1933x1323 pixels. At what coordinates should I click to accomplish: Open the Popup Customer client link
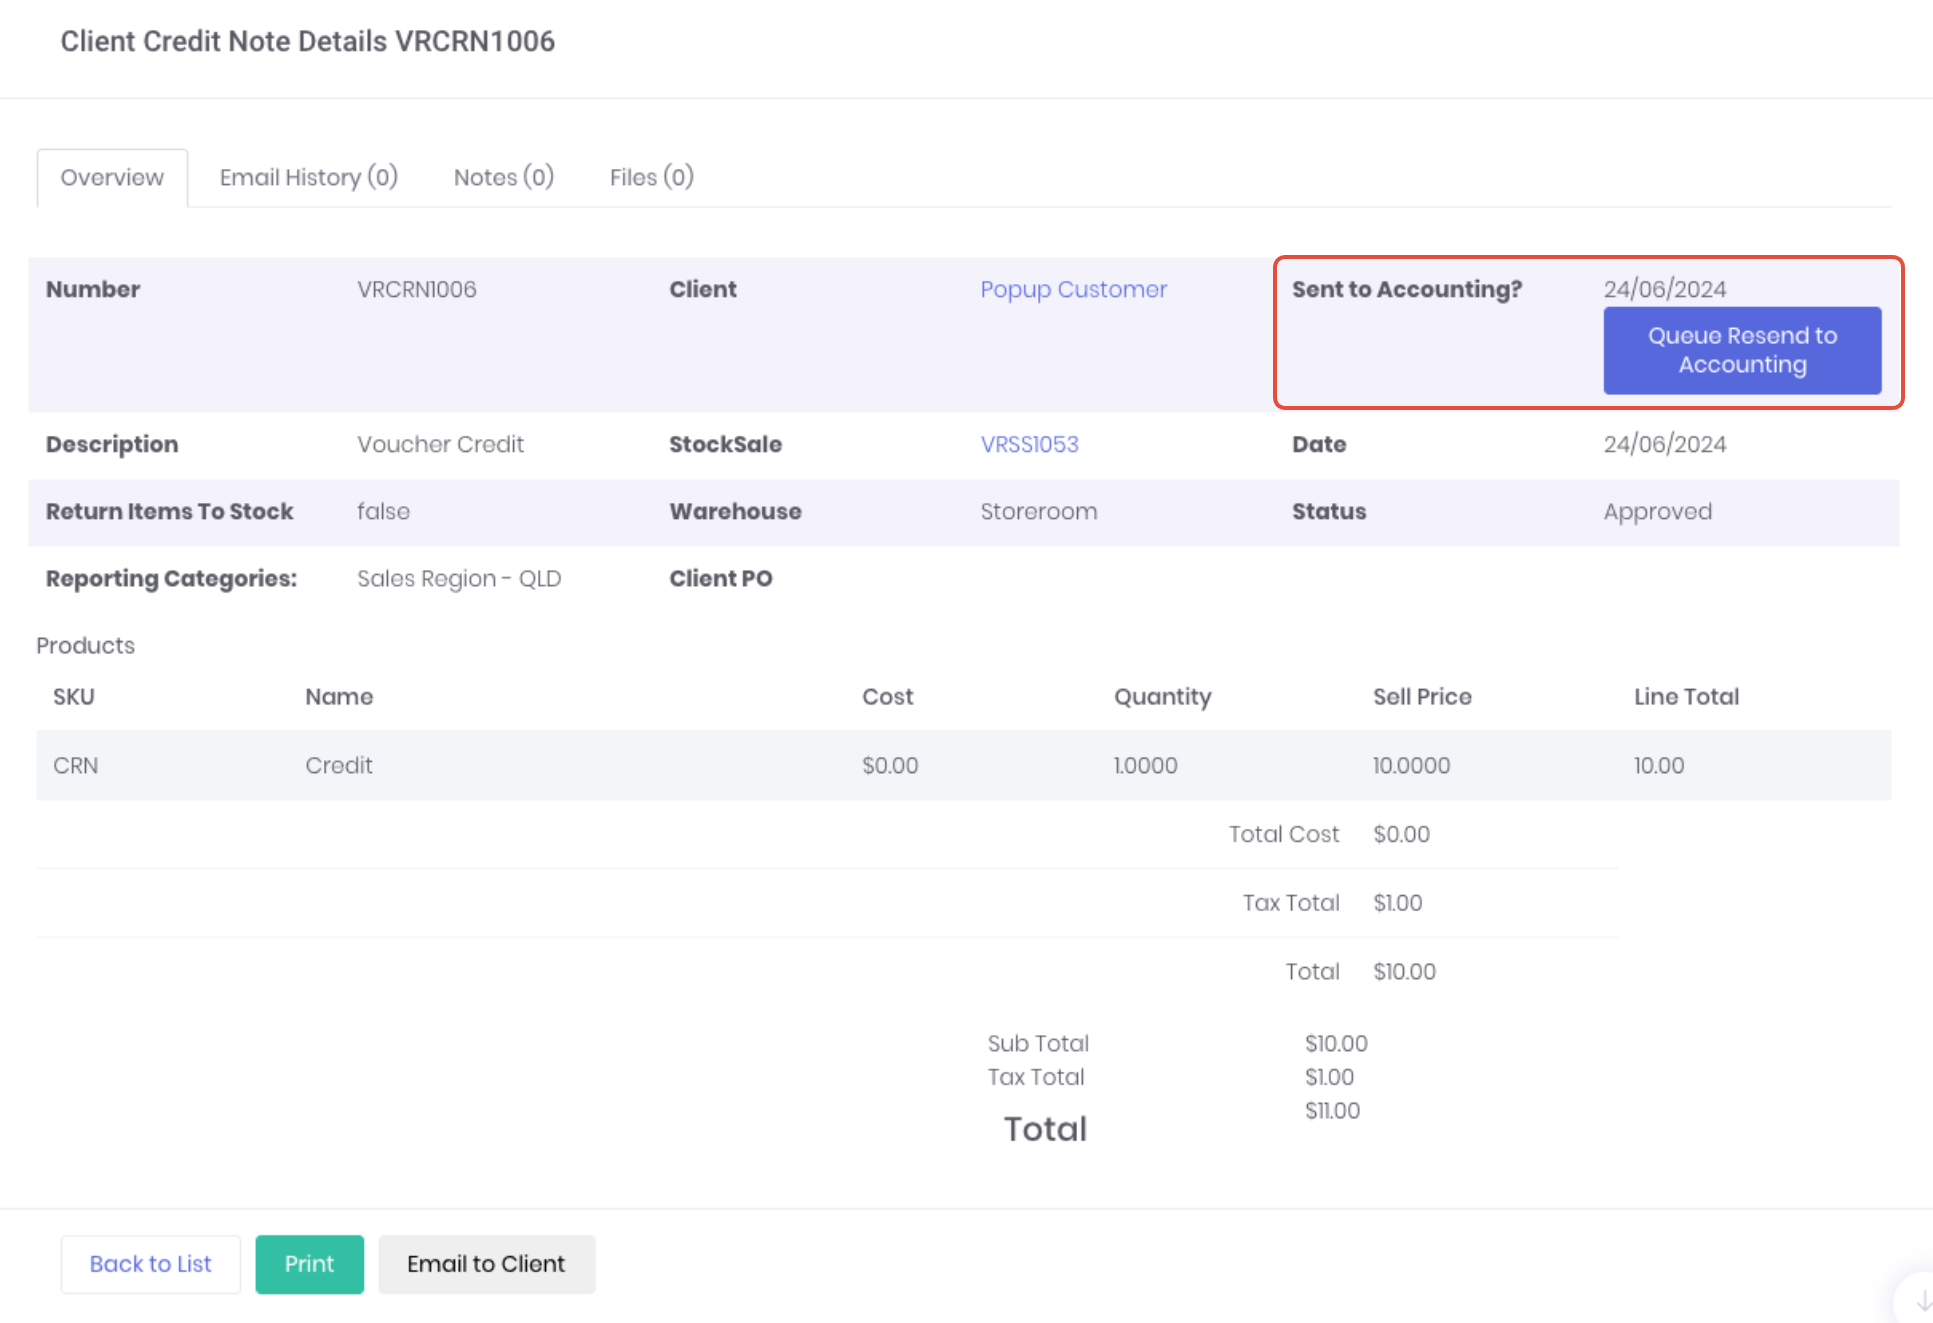point(1073,290)
